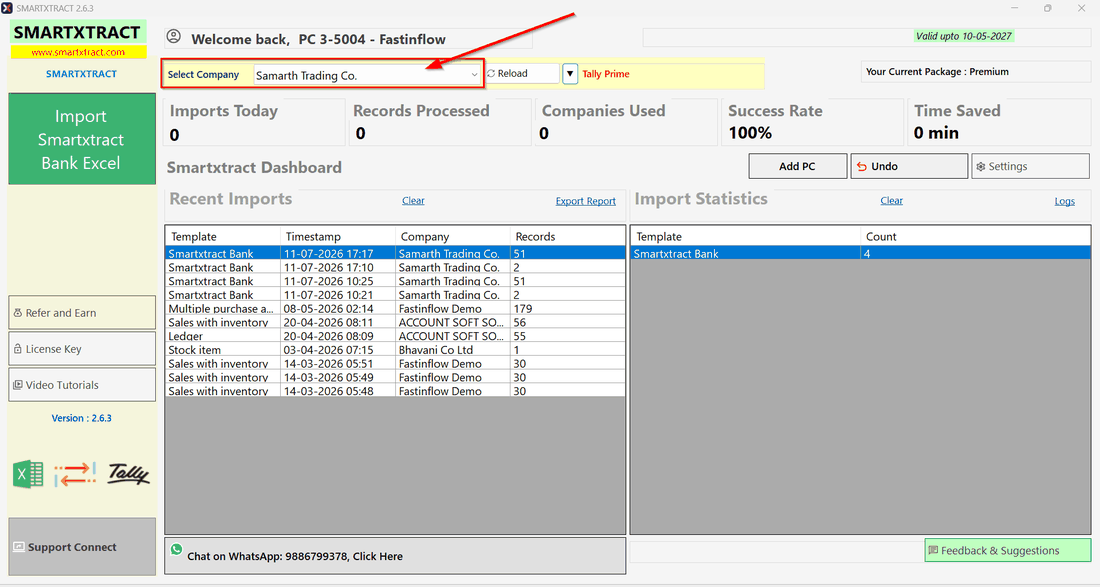The image size is (1100, 587).
Task: Click the Tally logo in sidebar
Action: coord(128,474)
